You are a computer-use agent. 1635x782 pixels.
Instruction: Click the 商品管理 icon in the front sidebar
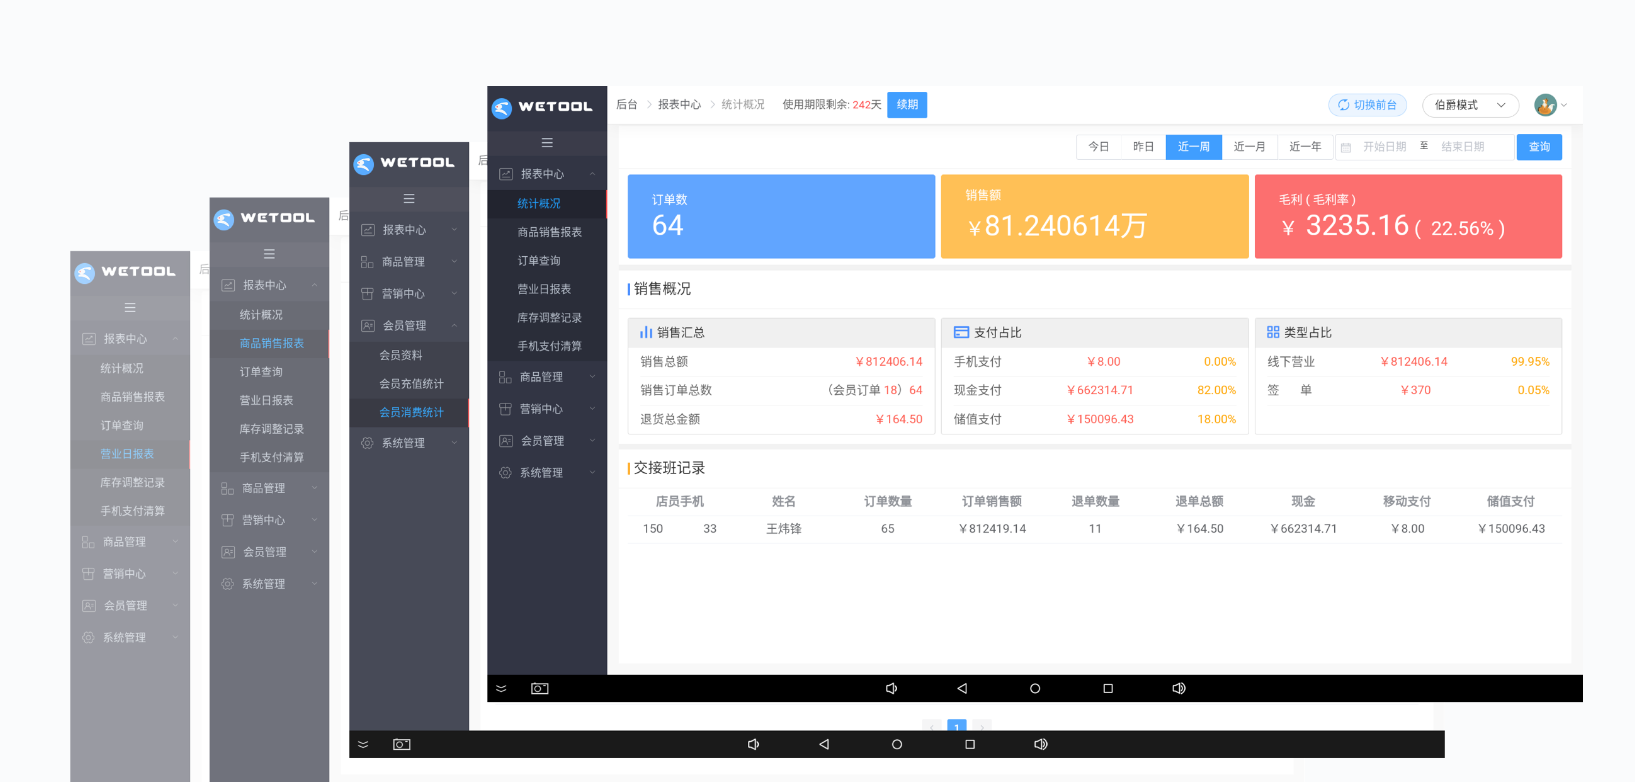(506, 377)
